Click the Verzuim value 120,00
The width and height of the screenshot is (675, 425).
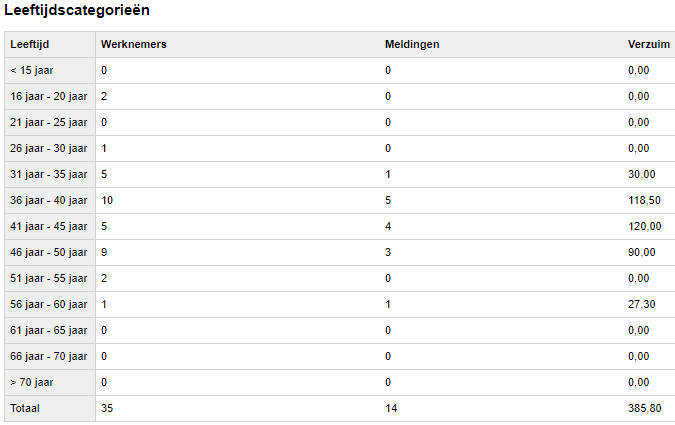tap(645, 226)
